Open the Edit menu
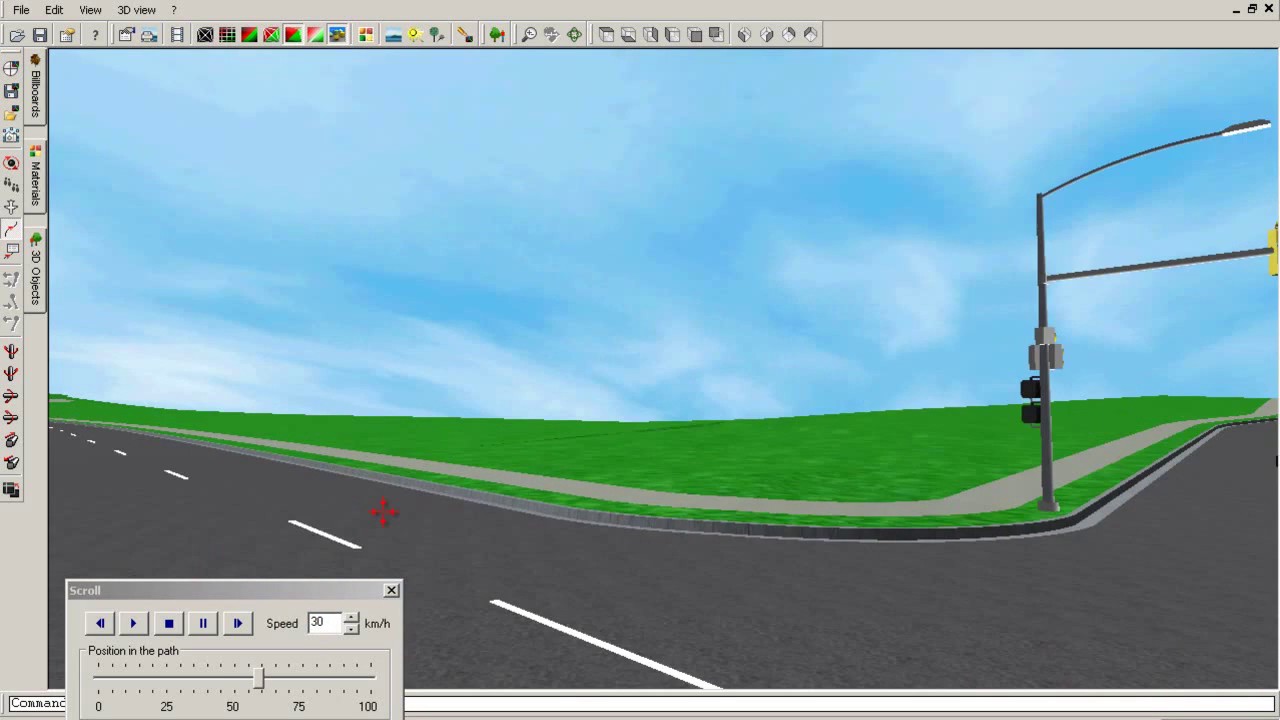1280x720 pixels. pos(54,10)
